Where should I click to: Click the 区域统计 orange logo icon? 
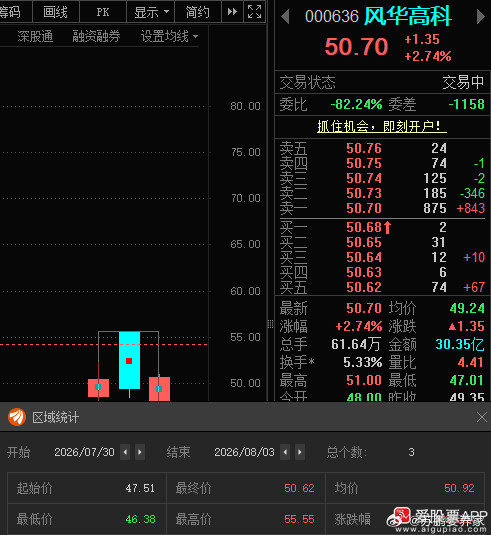coord(17,417)
